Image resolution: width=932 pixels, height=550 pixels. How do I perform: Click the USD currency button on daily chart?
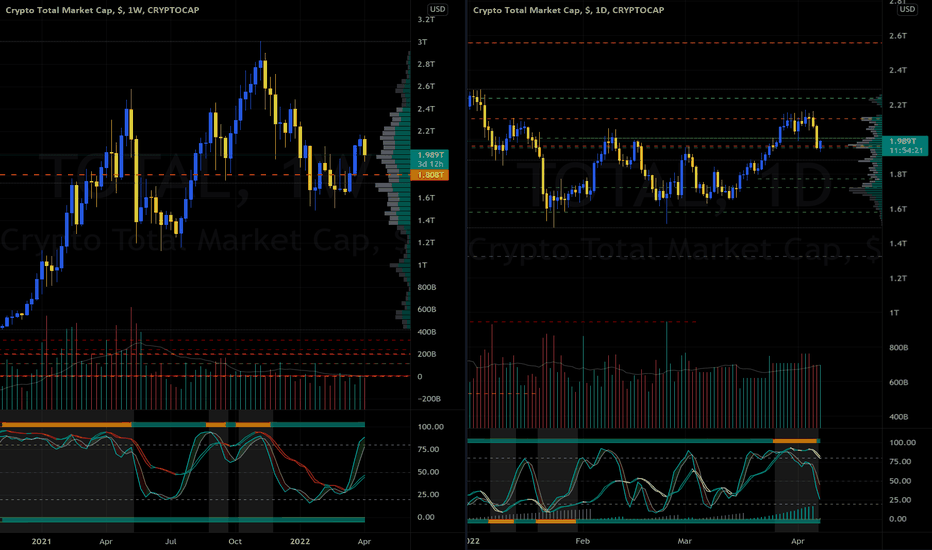click(x=907, y=9)
